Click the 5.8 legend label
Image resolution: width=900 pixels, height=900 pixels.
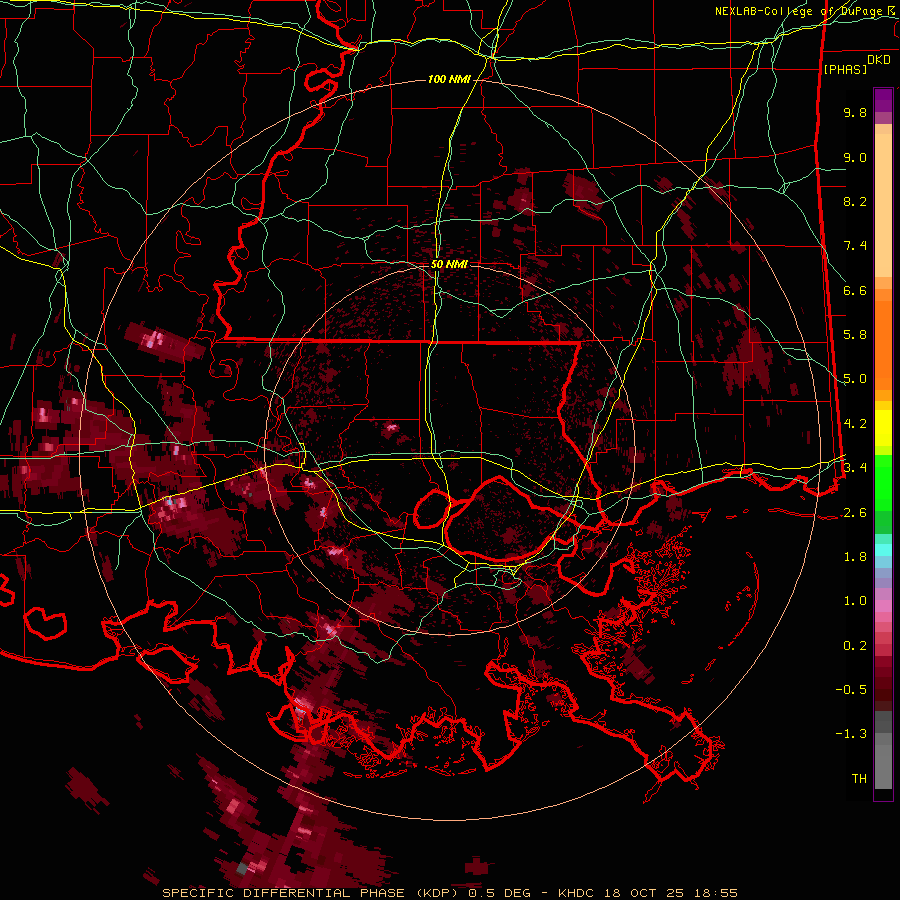pos(855,335)
